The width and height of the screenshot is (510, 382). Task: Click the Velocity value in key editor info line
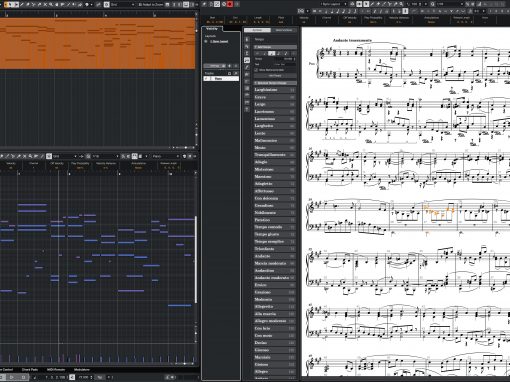(11, 168)
